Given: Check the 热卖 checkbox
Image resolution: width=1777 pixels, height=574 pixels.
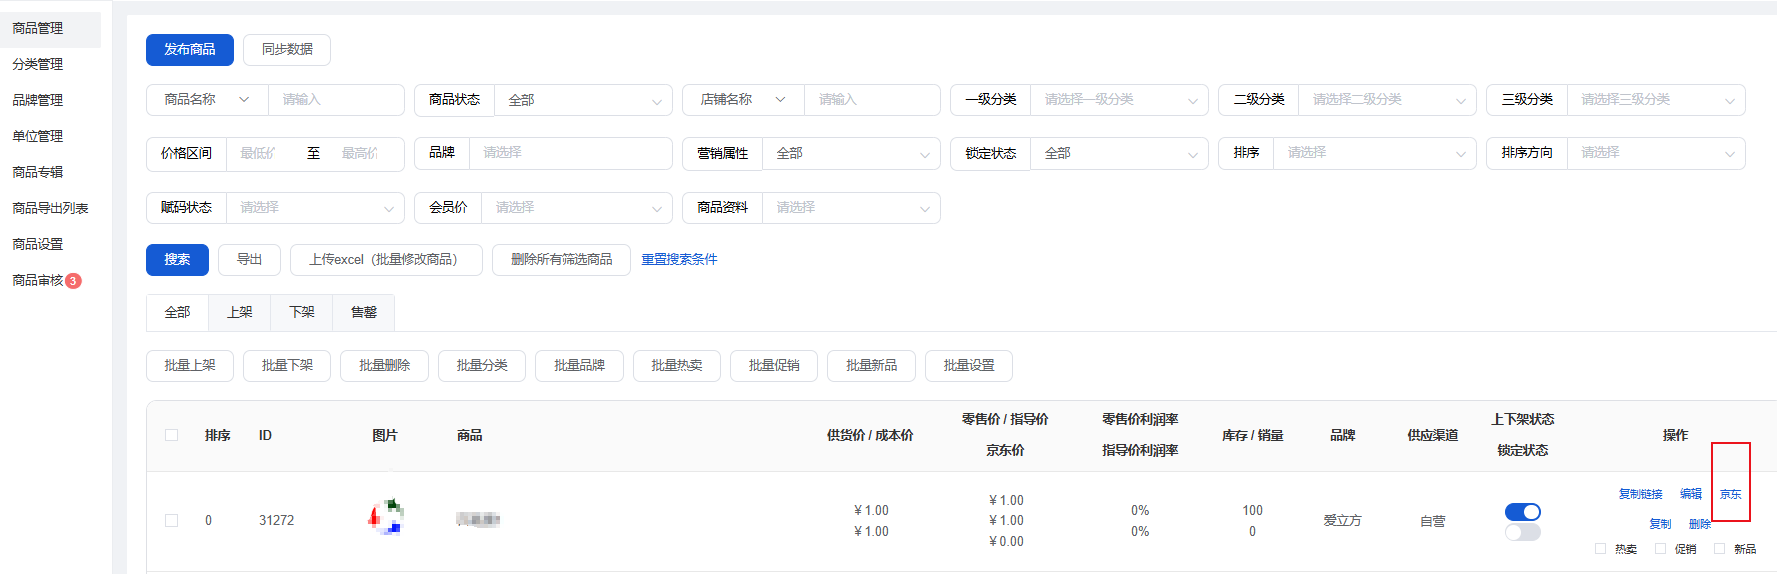Looking at the screenshot, I should 1600,549.
